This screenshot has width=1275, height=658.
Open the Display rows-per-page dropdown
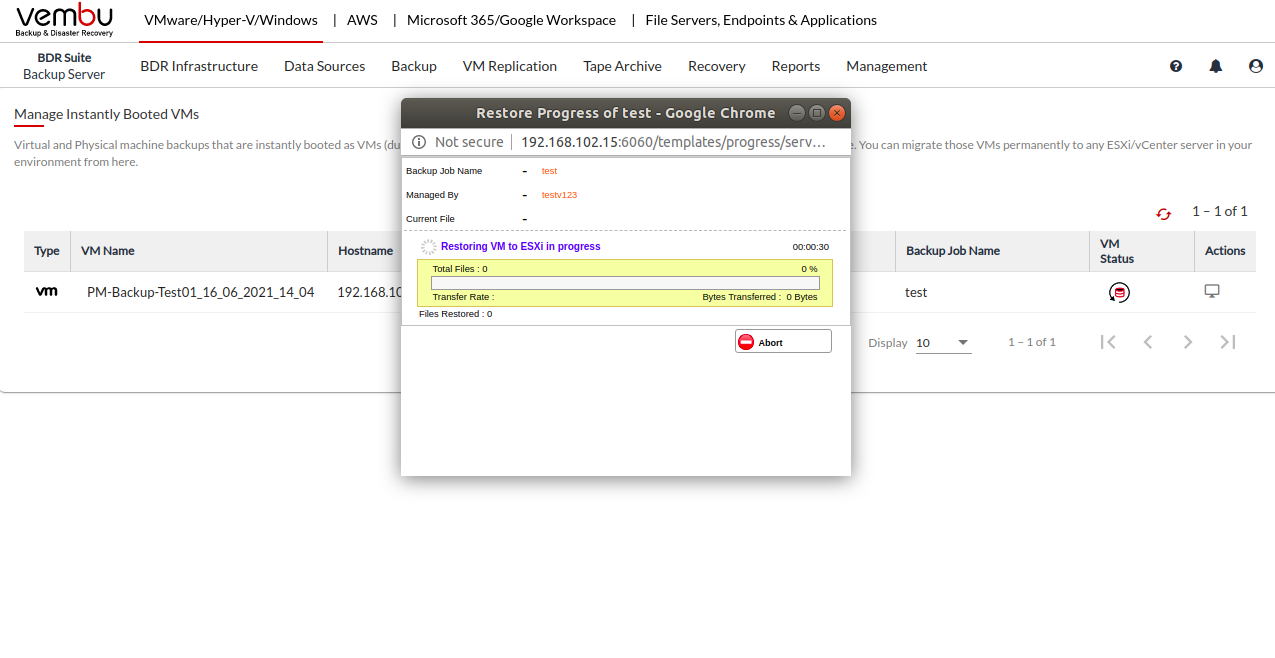coord(943,343)
